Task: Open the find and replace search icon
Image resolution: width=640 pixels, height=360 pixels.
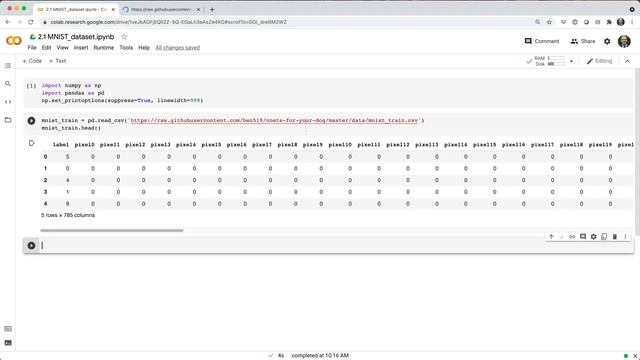Action: pos(8,84)
